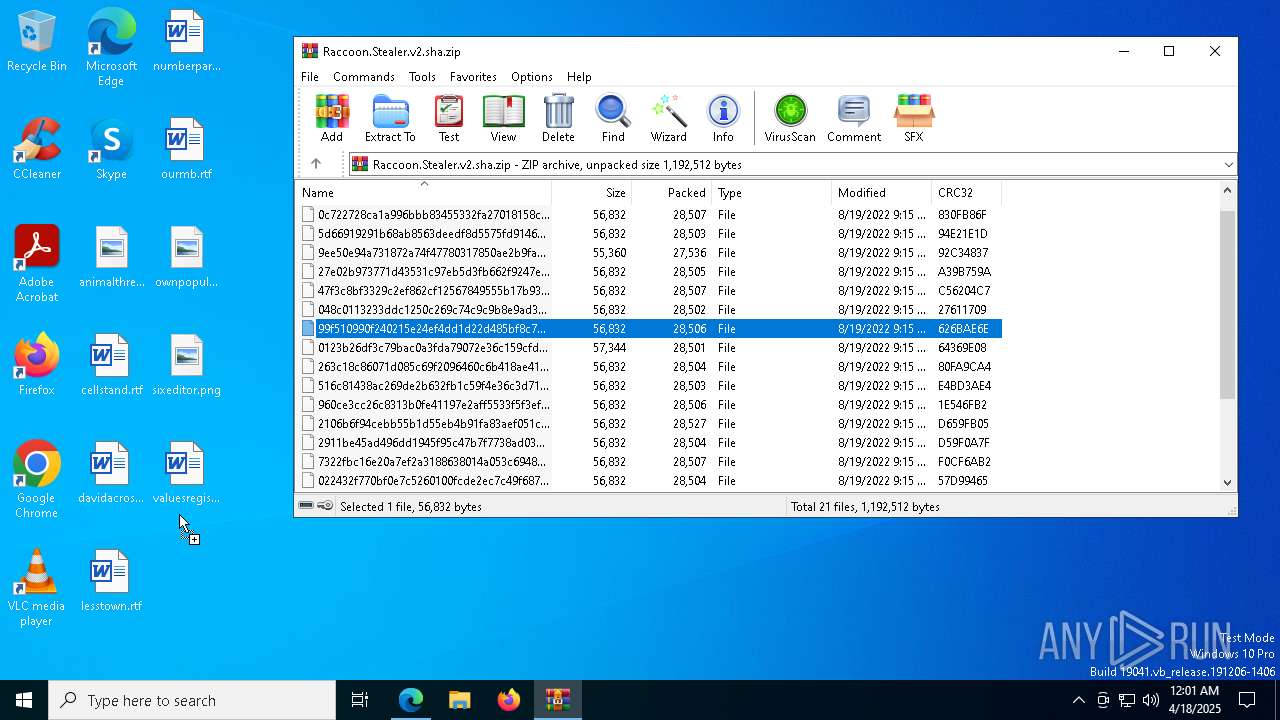Screen dimensions: 1280x720
Task: Click the WinRAR taskbar button
Action: click(x=558, y=700)
